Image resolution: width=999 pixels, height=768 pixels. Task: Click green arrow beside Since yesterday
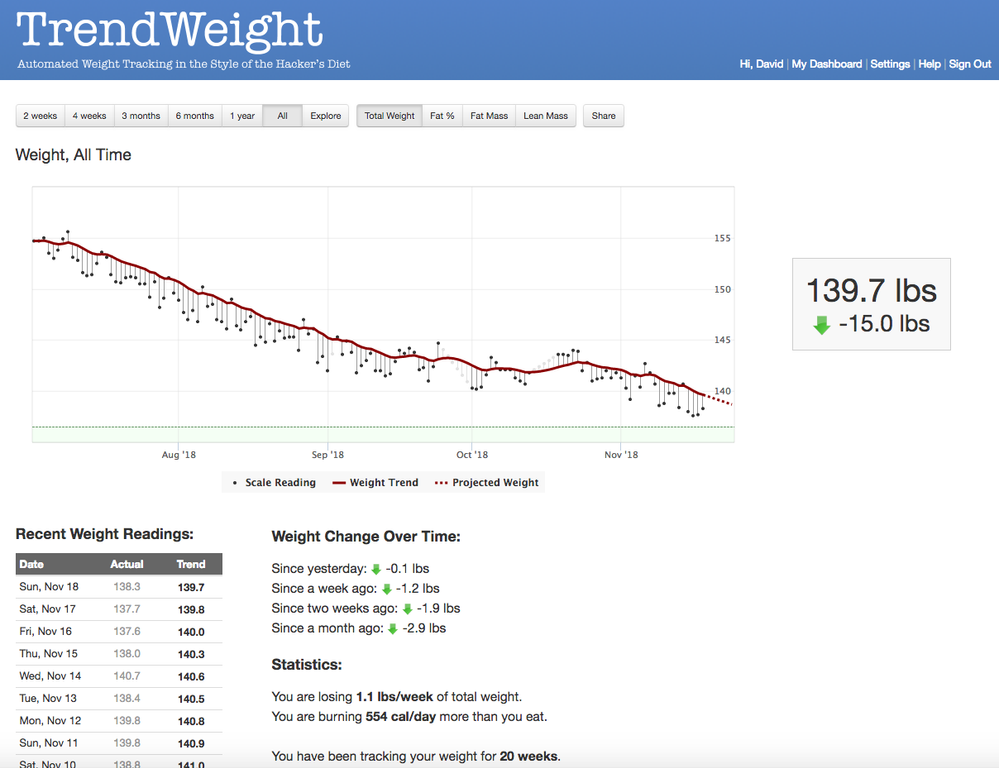[376, 569]
